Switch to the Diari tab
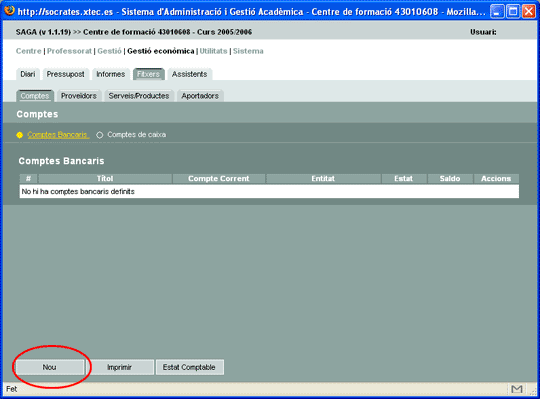Image resolution: width=540 pixels, height=399 pixels. point(28,74)
